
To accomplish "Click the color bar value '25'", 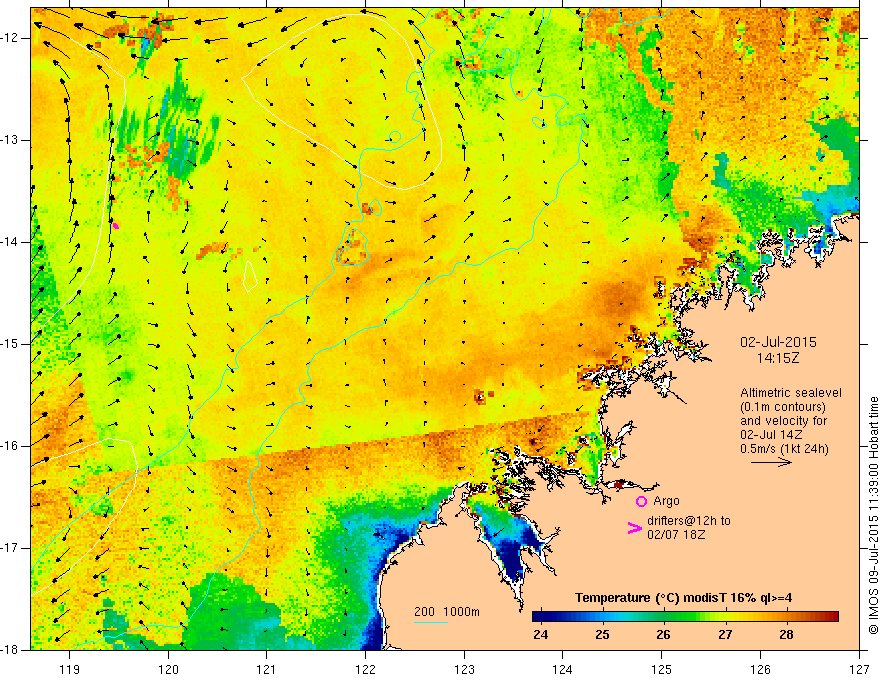I will 602,635.
